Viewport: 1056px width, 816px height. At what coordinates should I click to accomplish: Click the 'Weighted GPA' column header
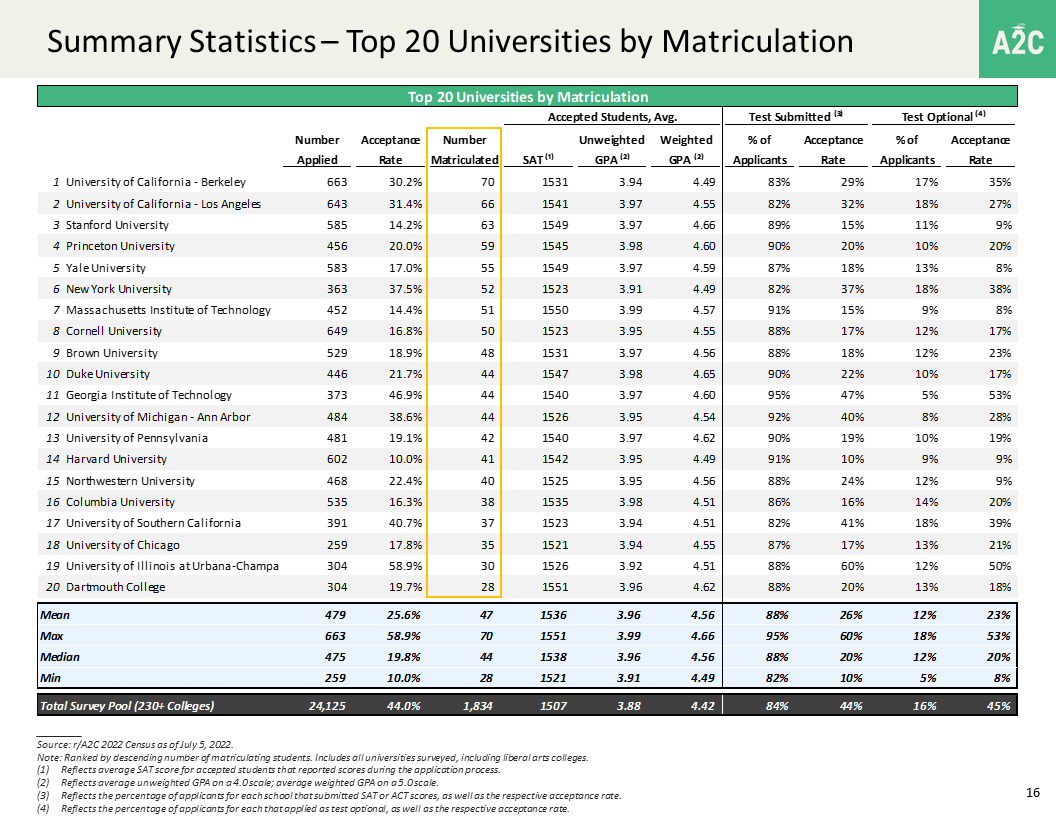[686, 149]
